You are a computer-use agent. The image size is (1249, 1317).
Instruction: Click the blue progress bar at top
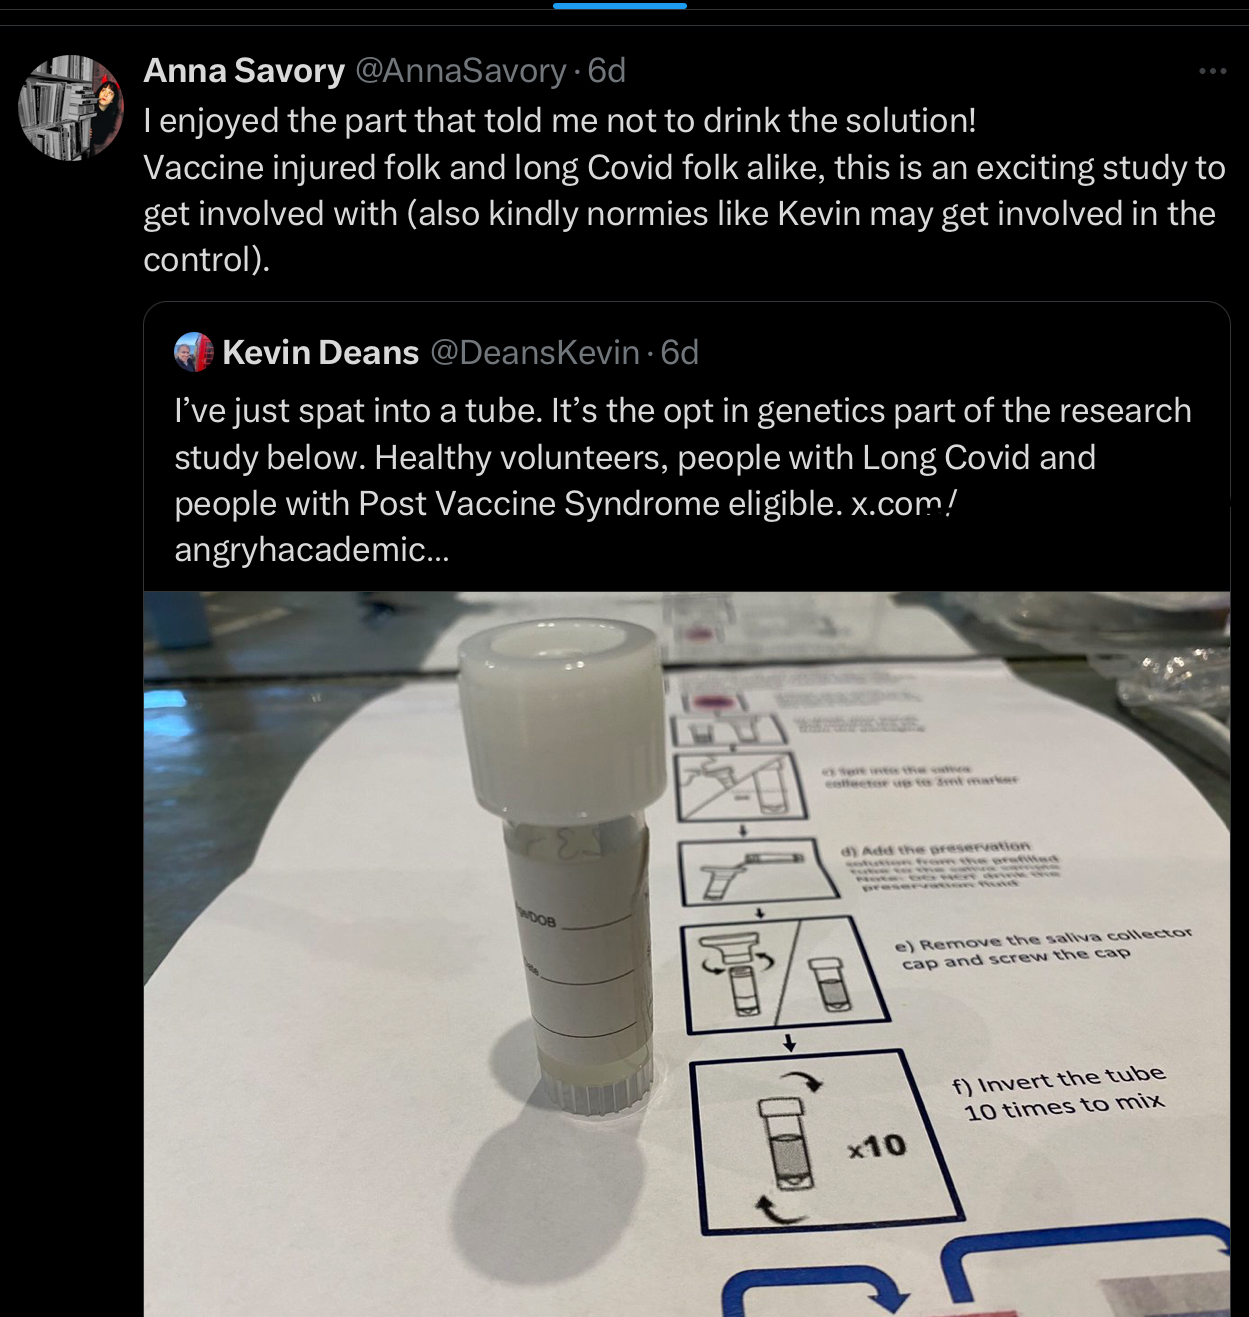(620, 5)
